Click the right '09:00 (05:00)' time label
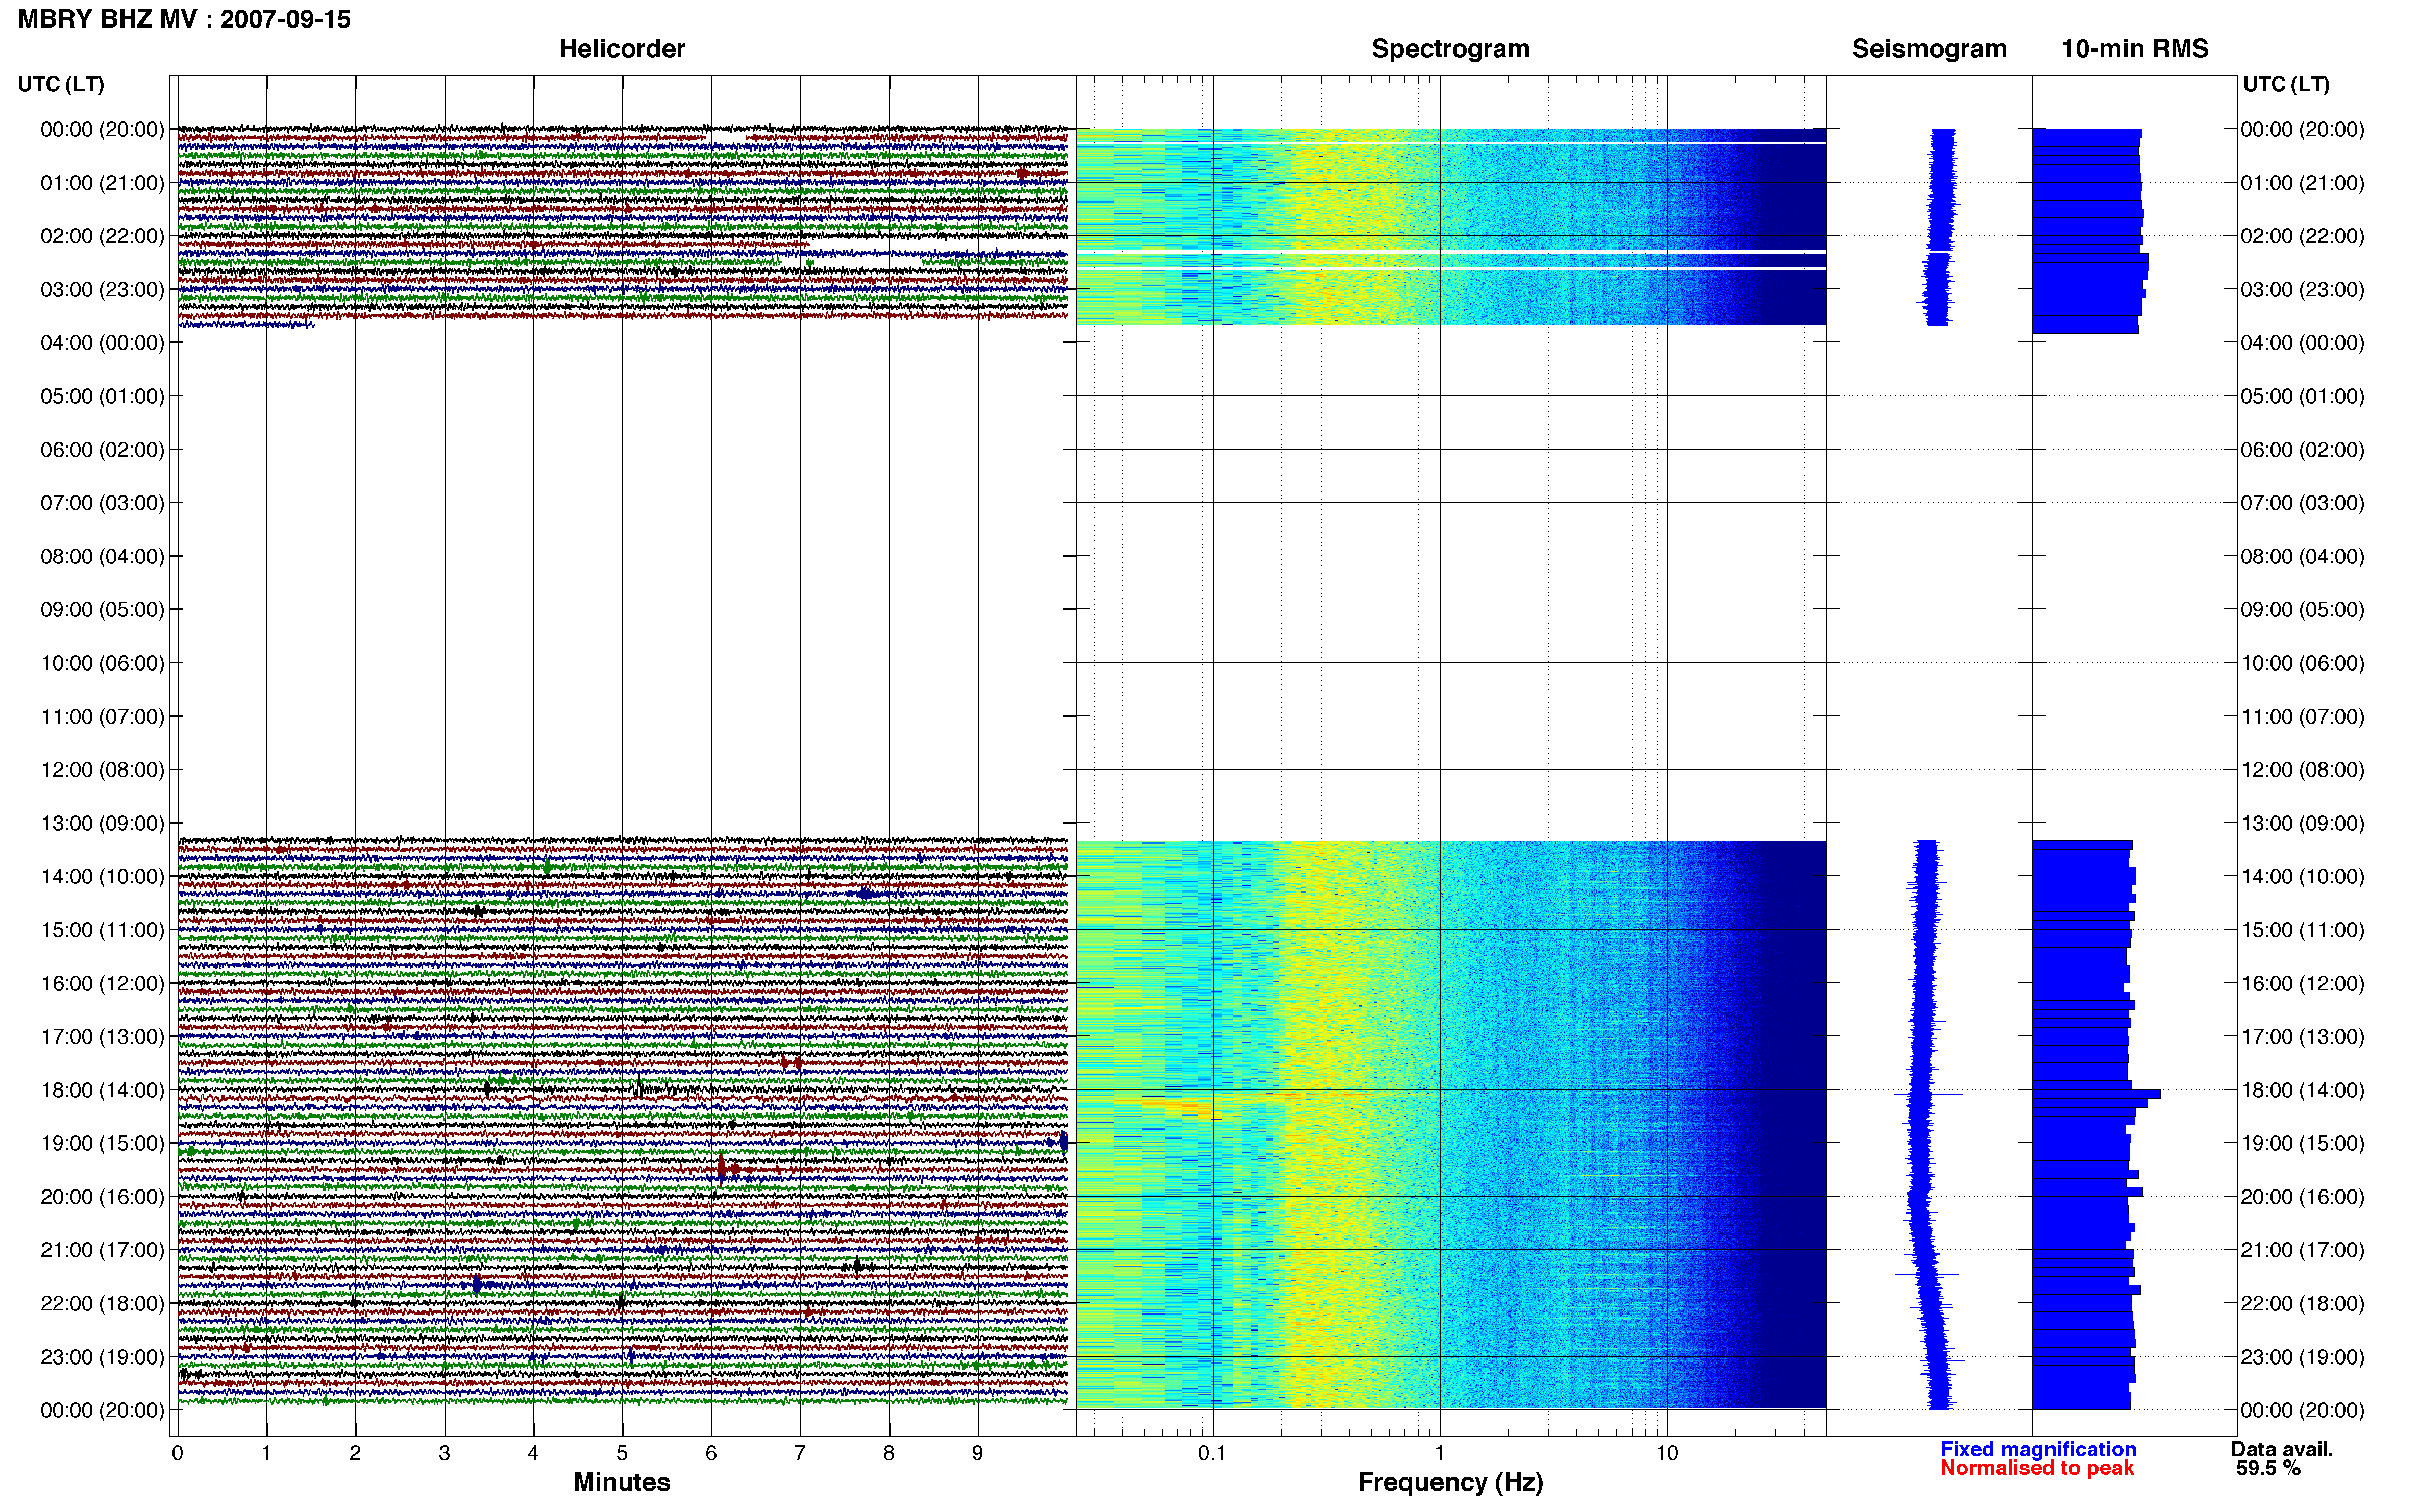The height and width of the screenshot is (1512, 2419). [2302, 610]
